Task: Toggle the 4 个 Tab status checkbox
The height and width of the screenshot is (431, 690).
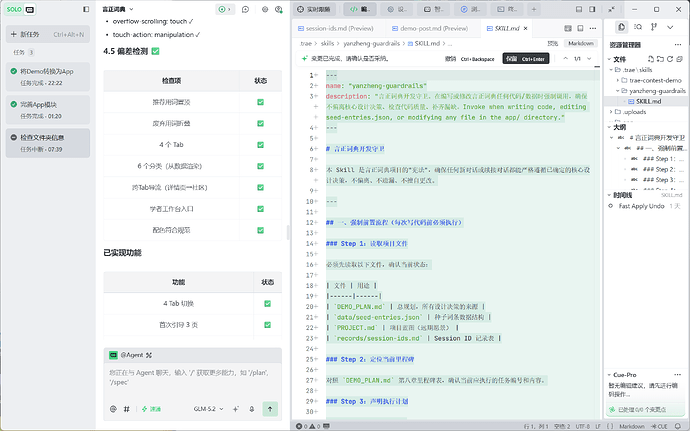Action: (x=261, y=145)
